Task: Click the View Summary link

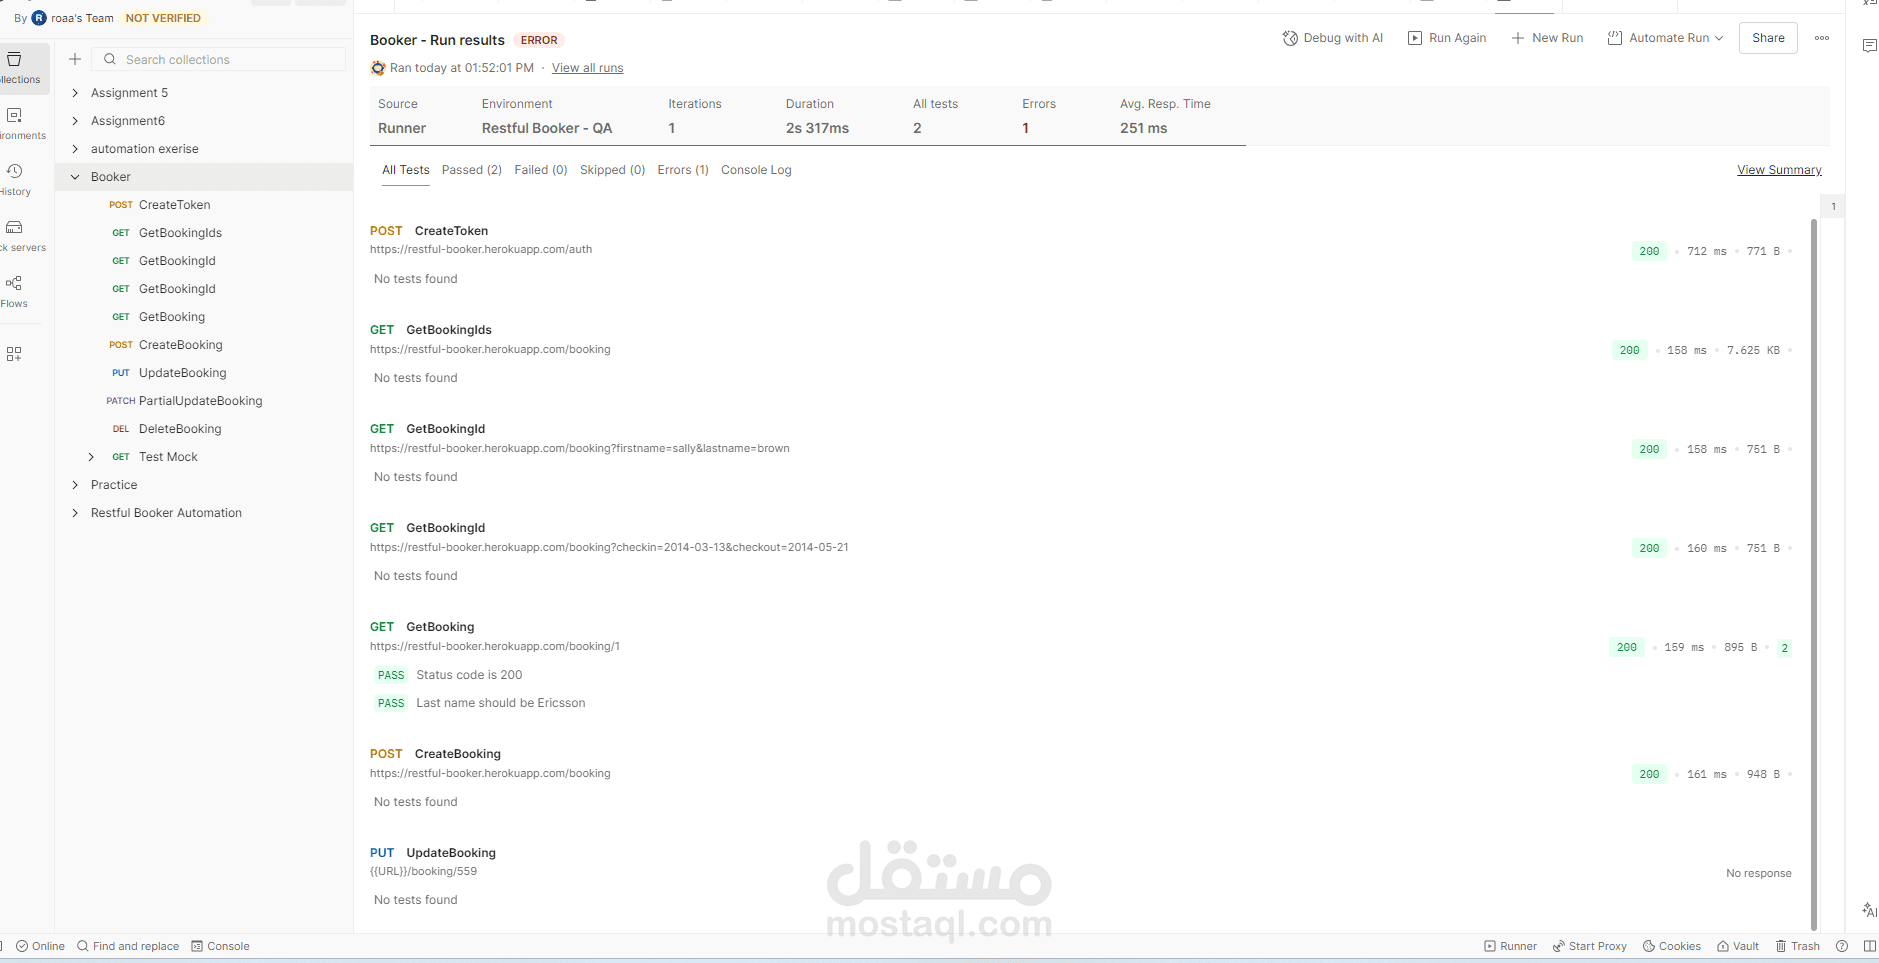Action: [1779, 170]
